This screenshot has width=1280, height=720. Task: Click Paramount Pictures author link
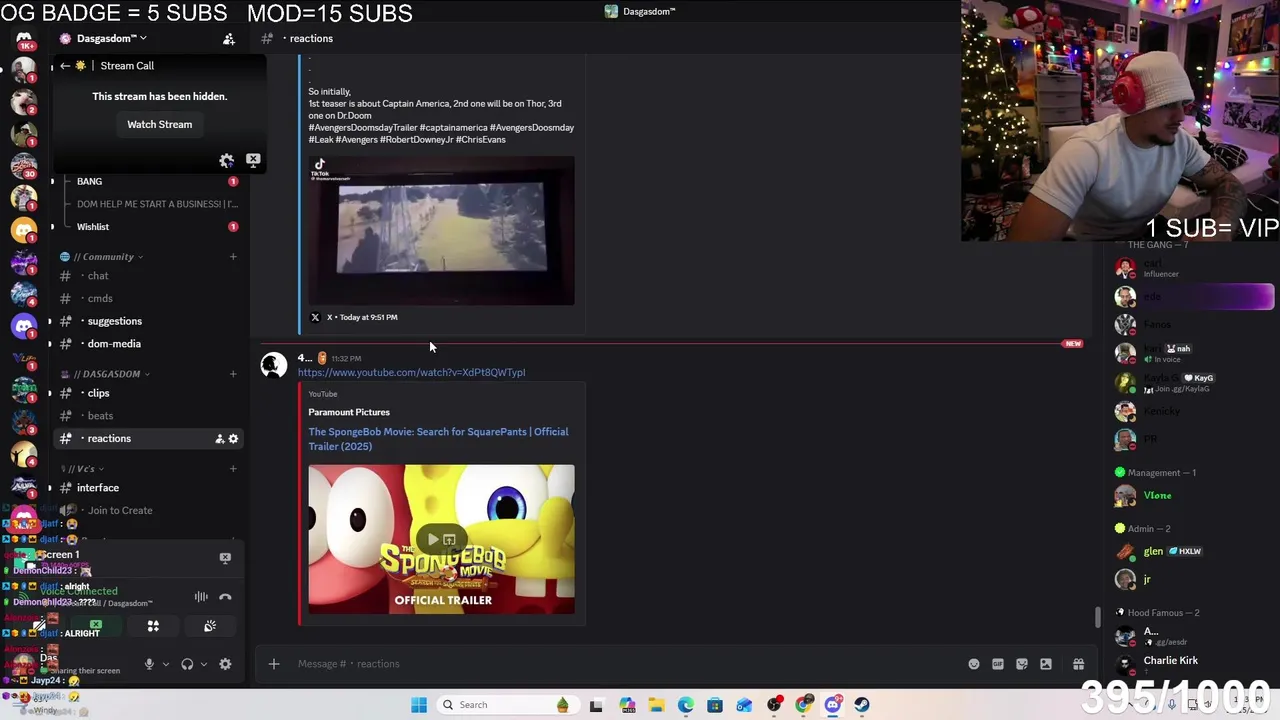tap(349, 412)
